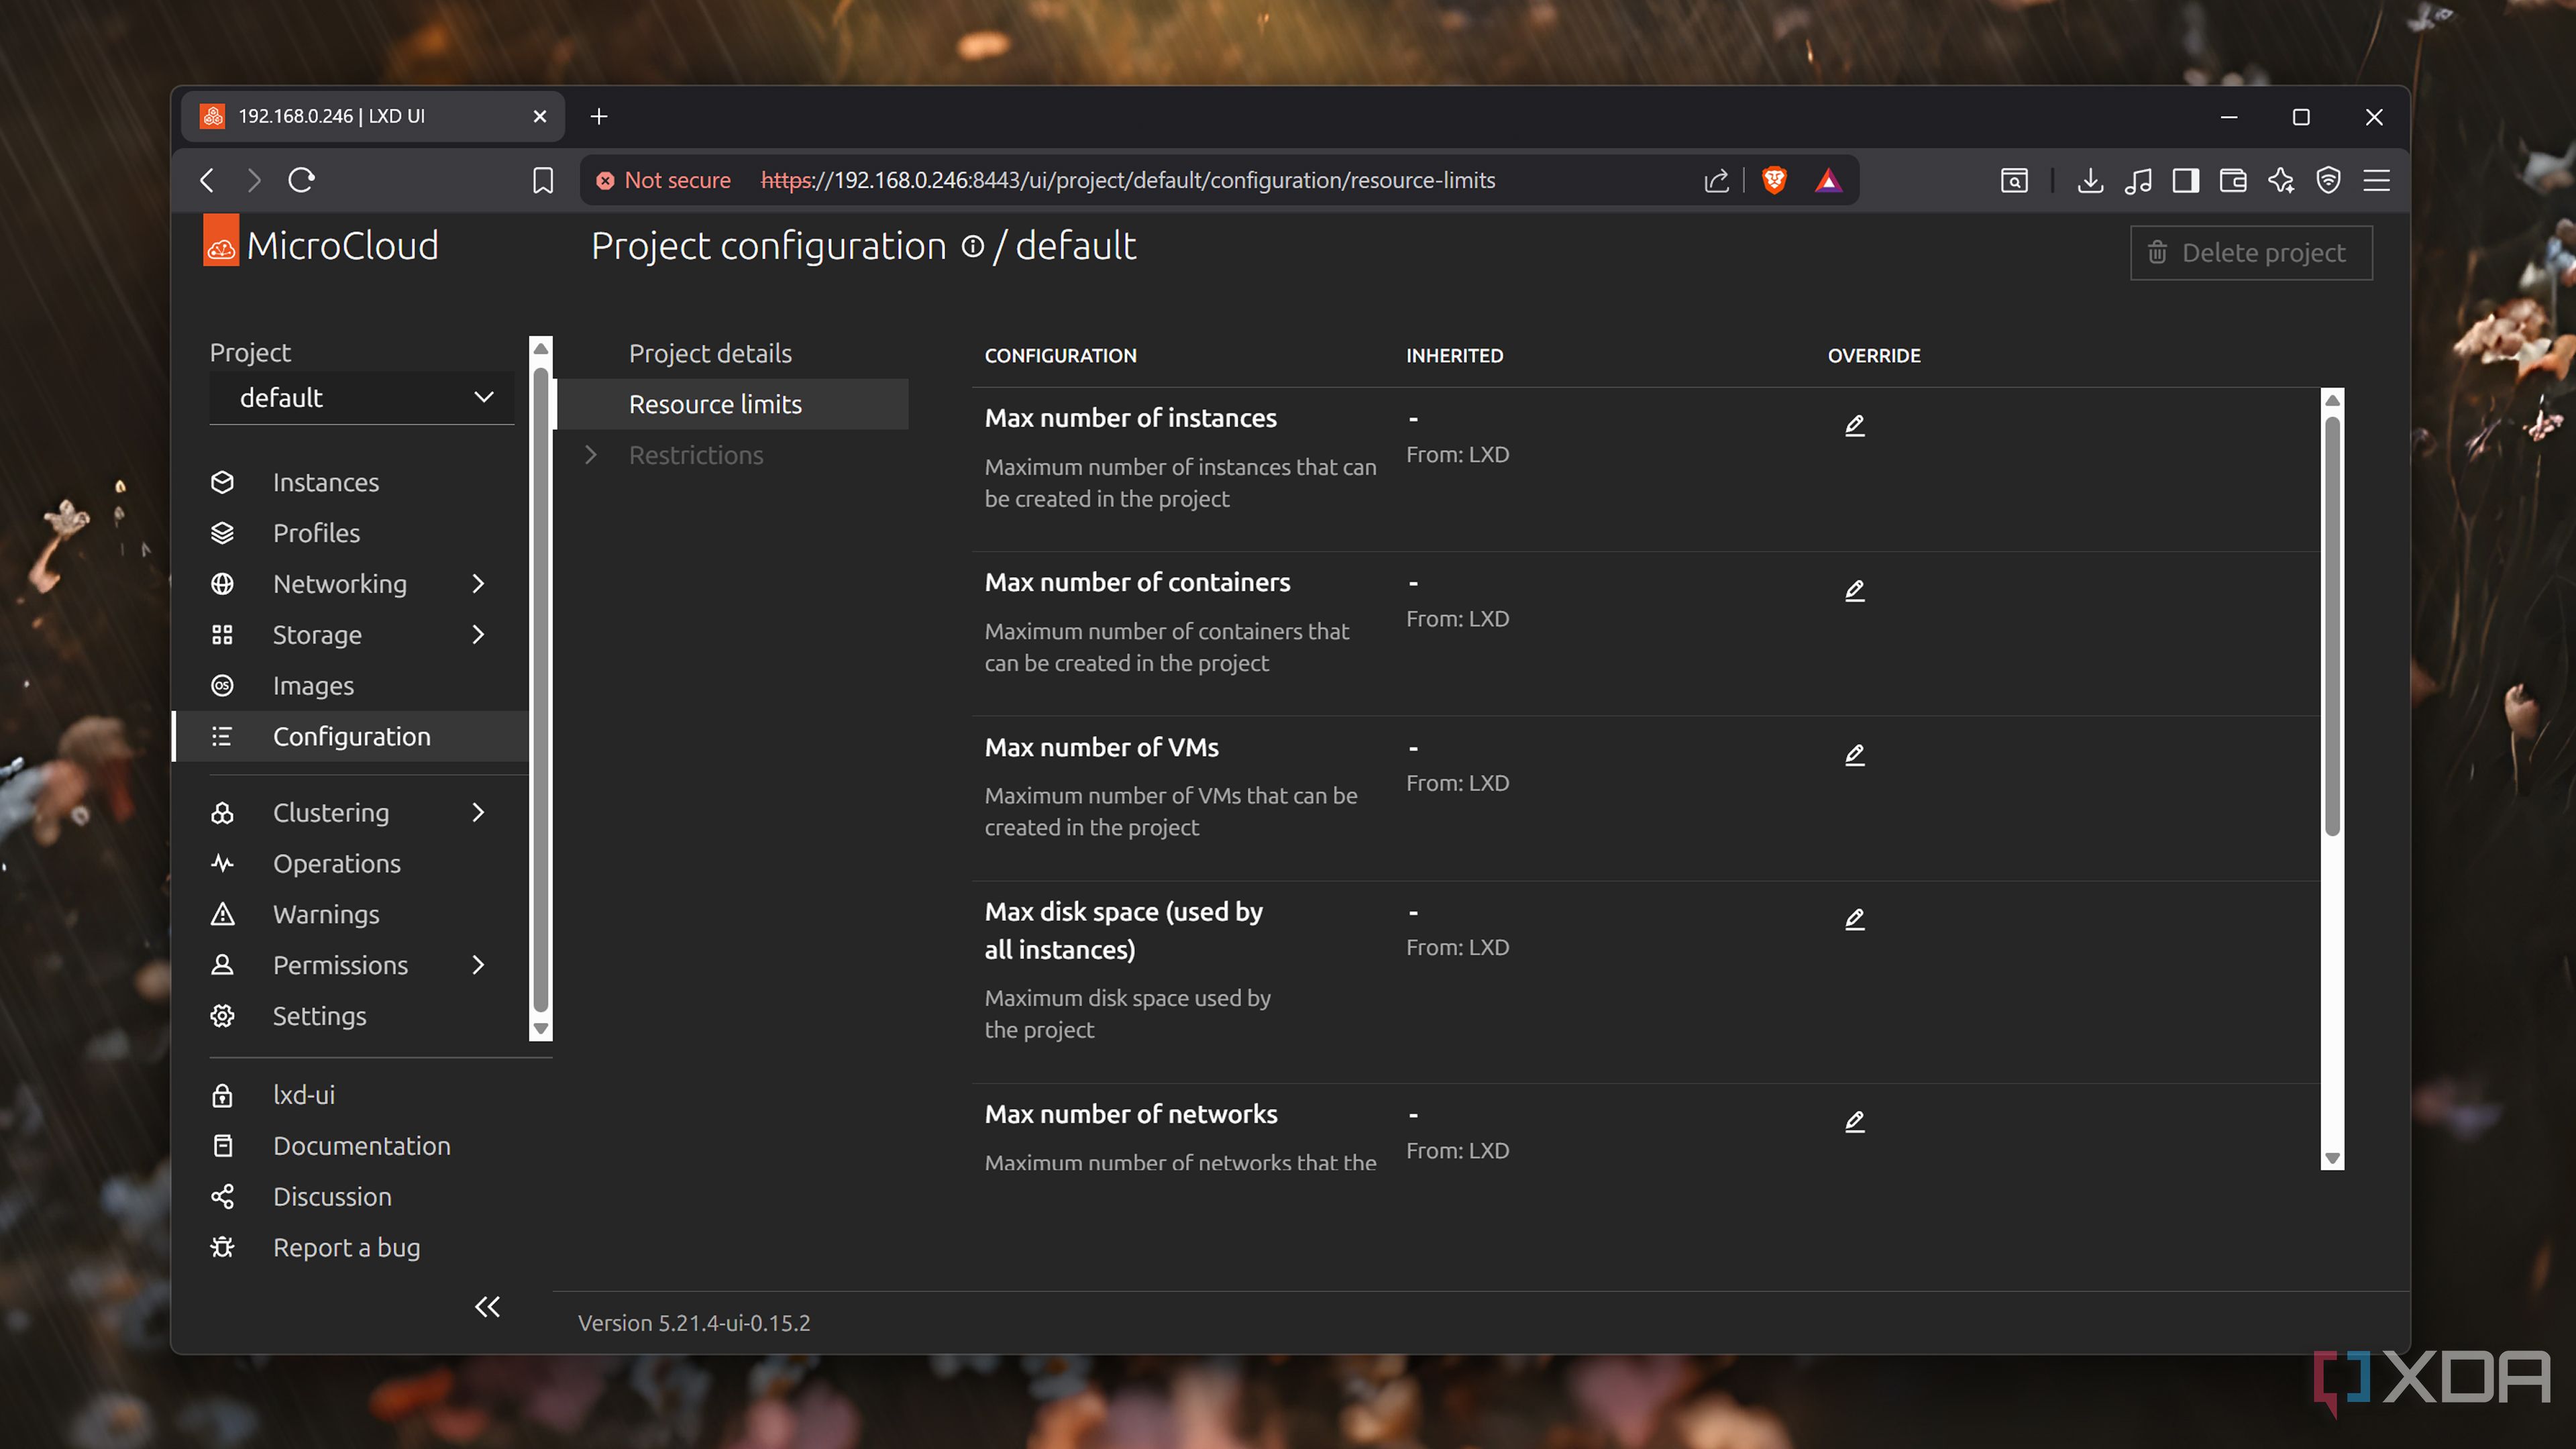Expand the Storage submenu
The height and width of the screenshot is (1449, 2576).
[478, 635]
